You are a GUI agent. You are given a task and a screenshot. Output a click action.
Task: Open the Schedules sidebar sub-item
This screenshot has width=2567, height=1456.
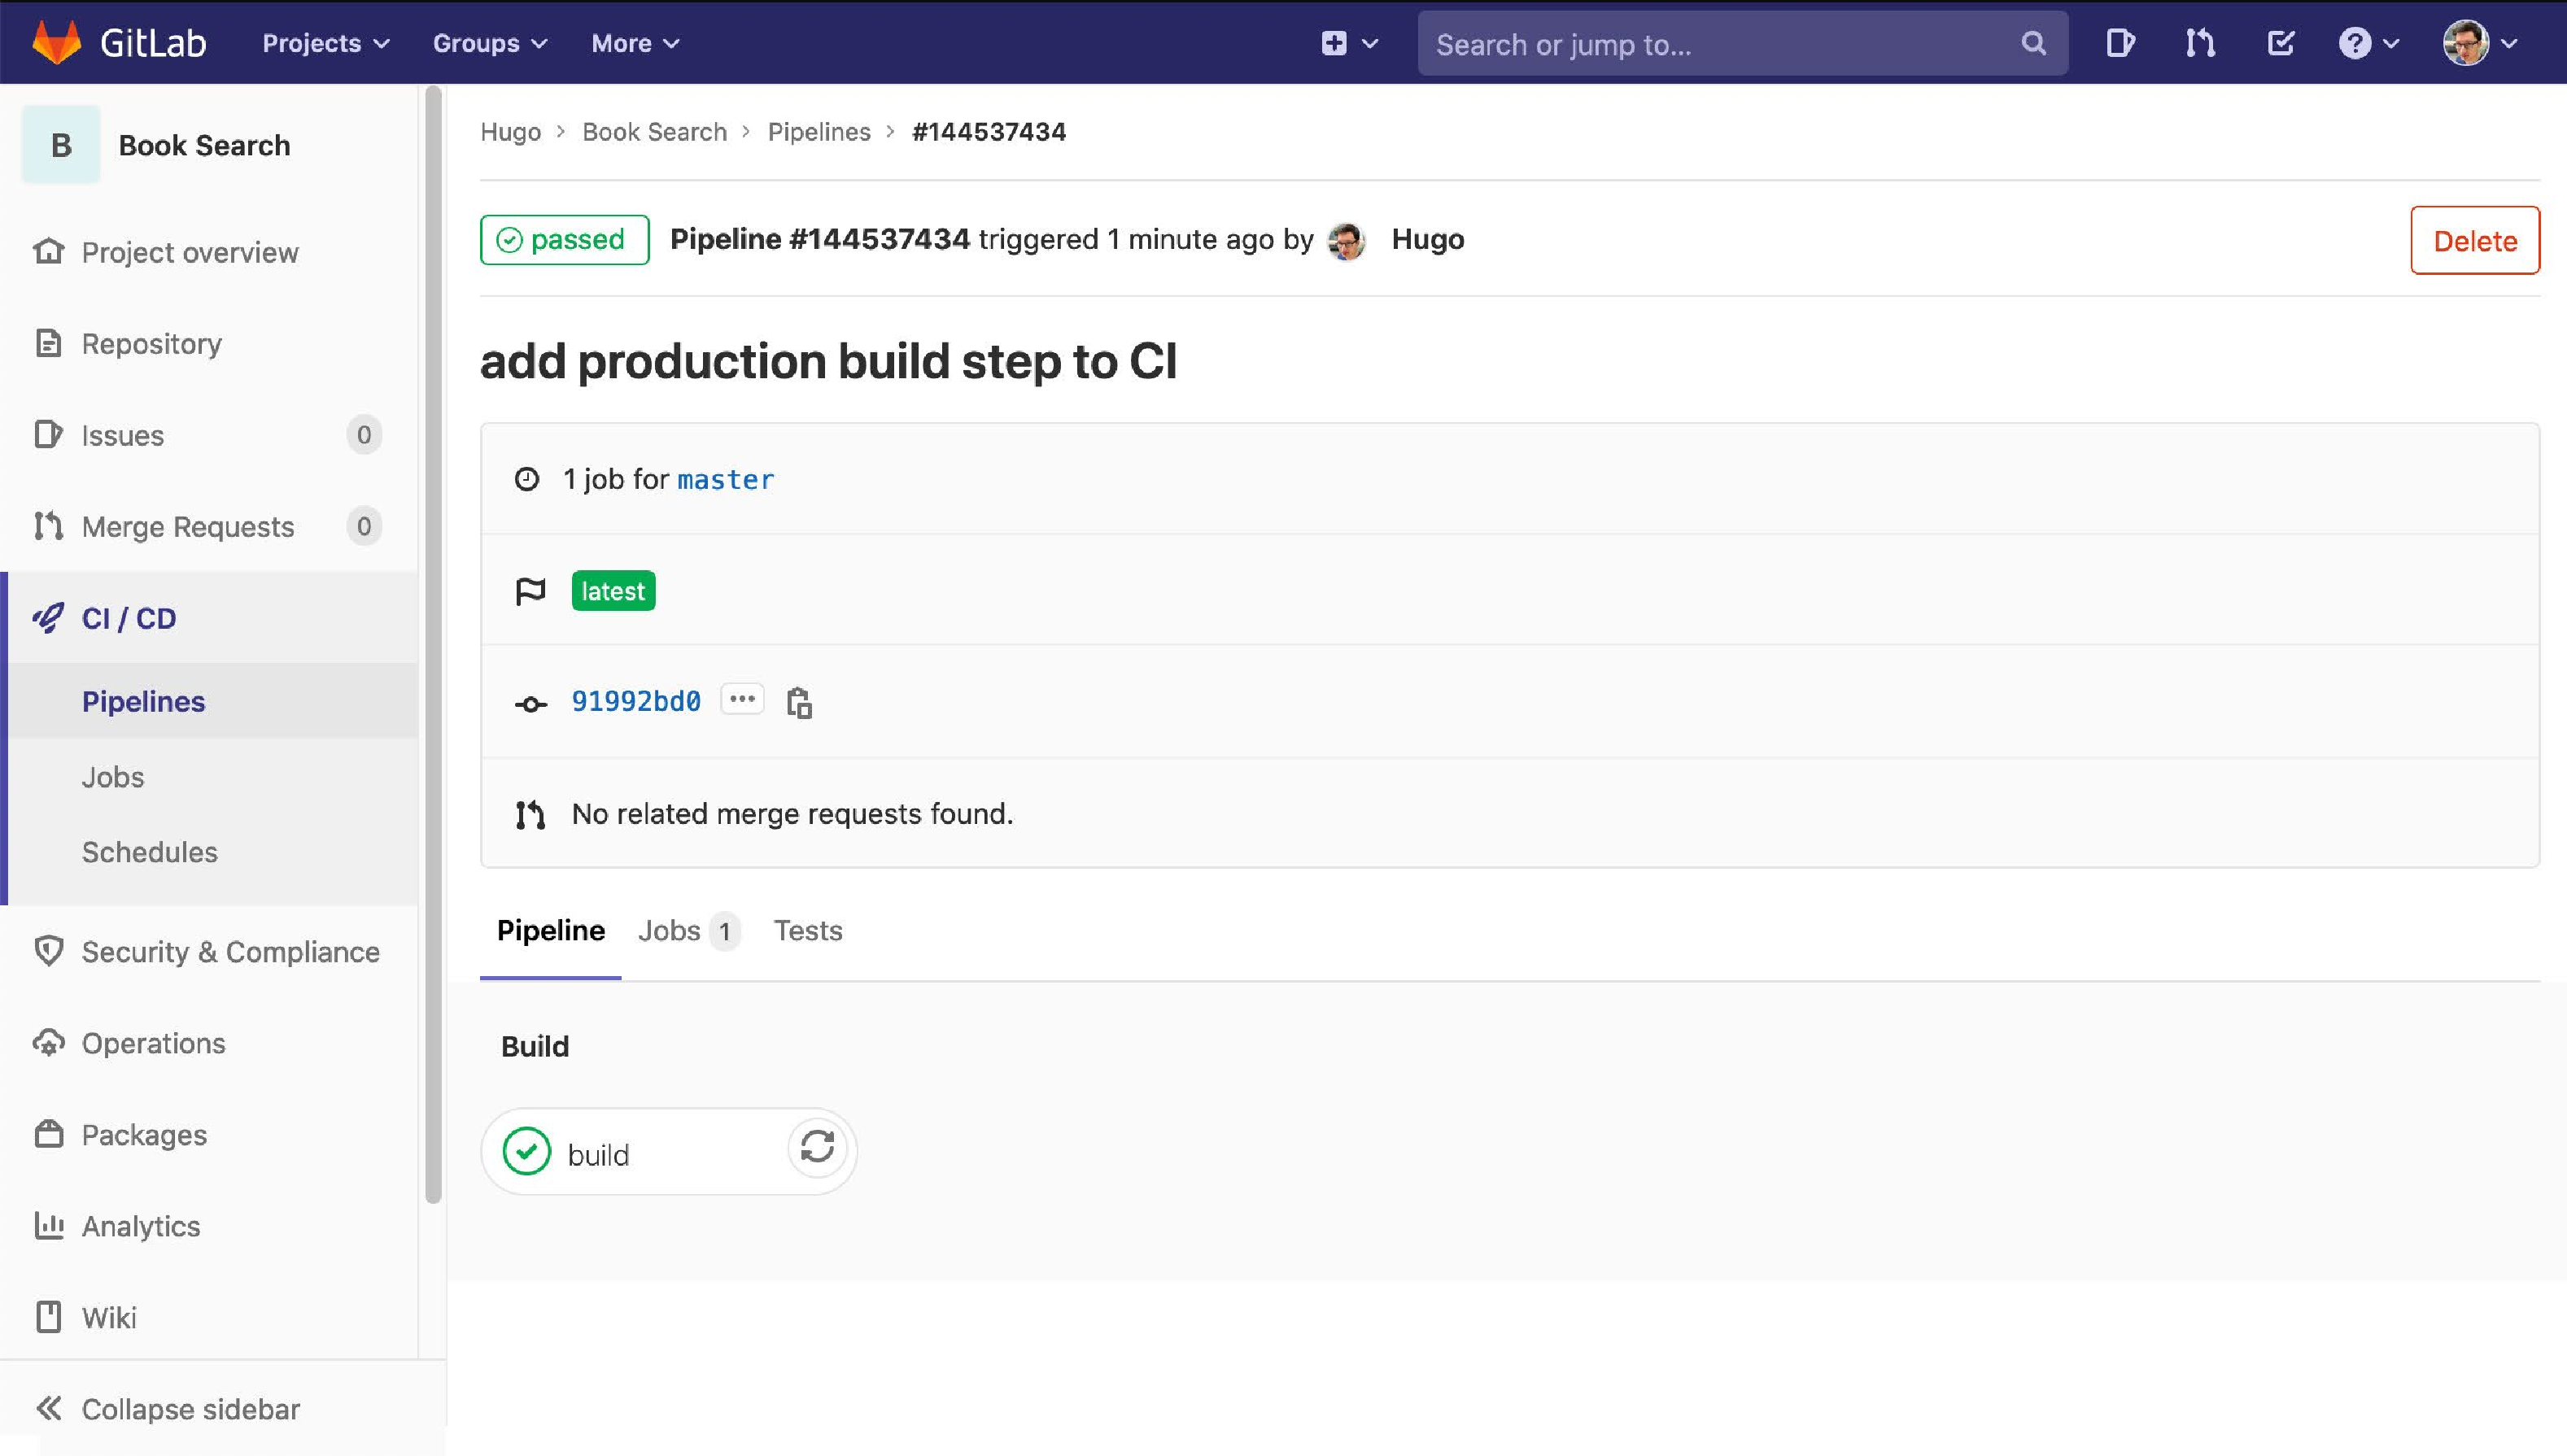click(x=149, y=852)
